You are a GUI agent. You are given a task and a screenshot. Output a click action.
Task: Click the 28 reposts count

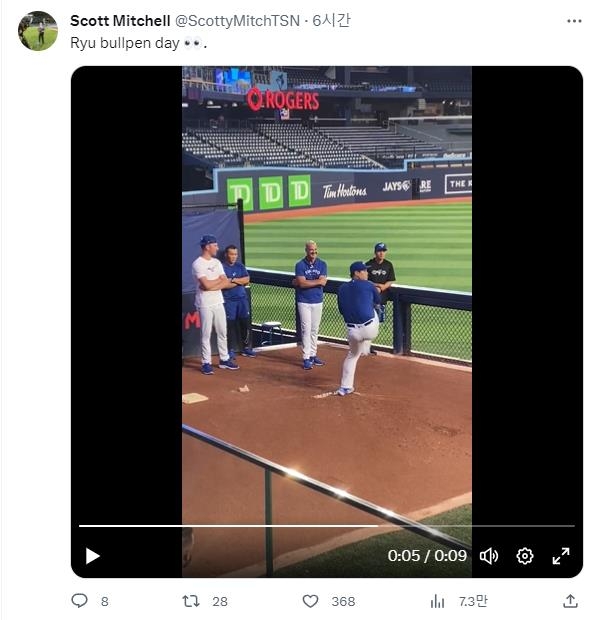click(x=220, y=601)
